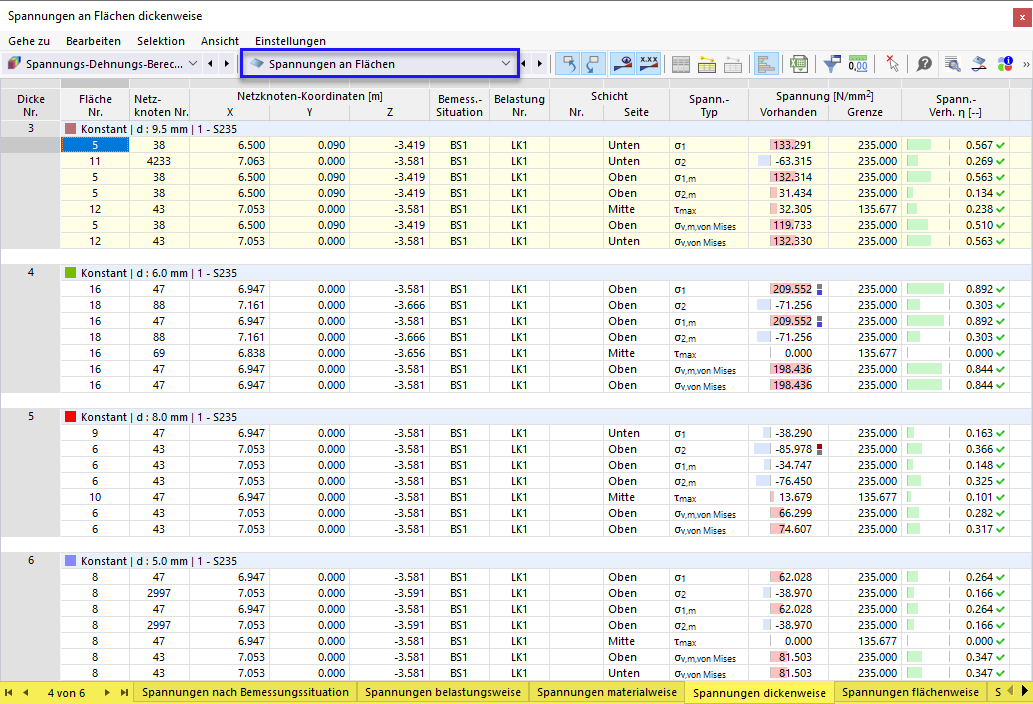Click the Spann.-Verh. η column header
Viewport: 1033px width, 704px height.
click(955, 105)
